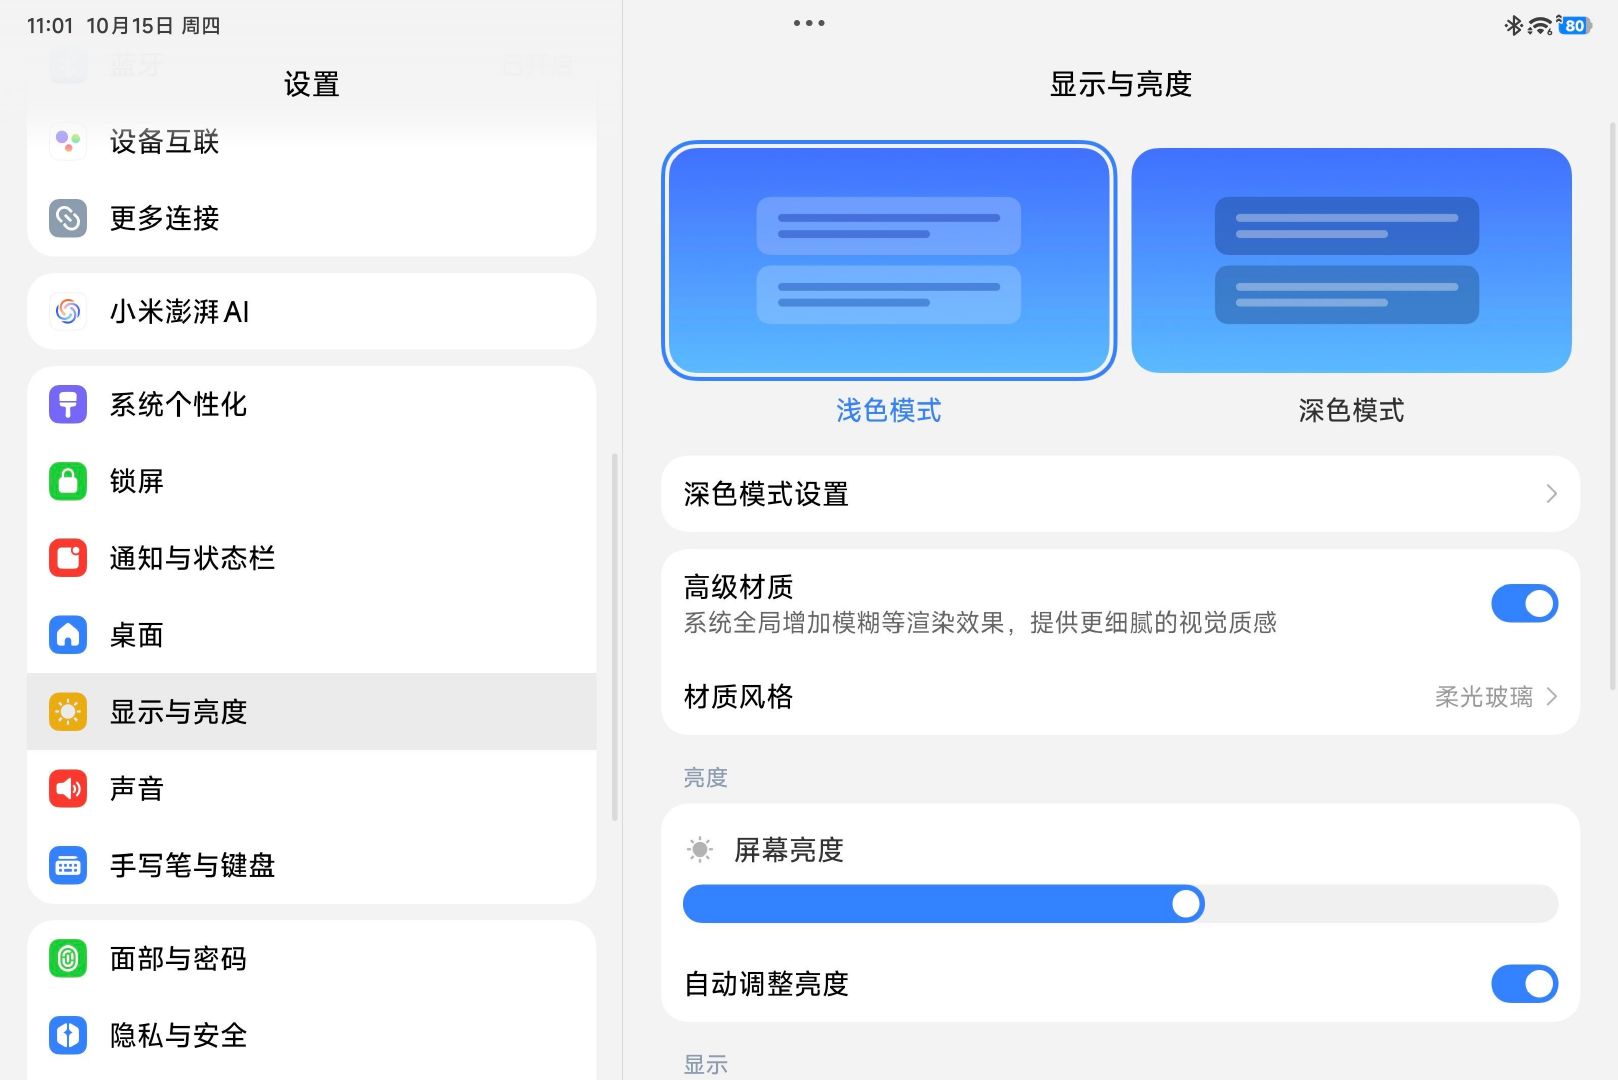Tap the Bluetooth status bar icon

click(1513, 25)
